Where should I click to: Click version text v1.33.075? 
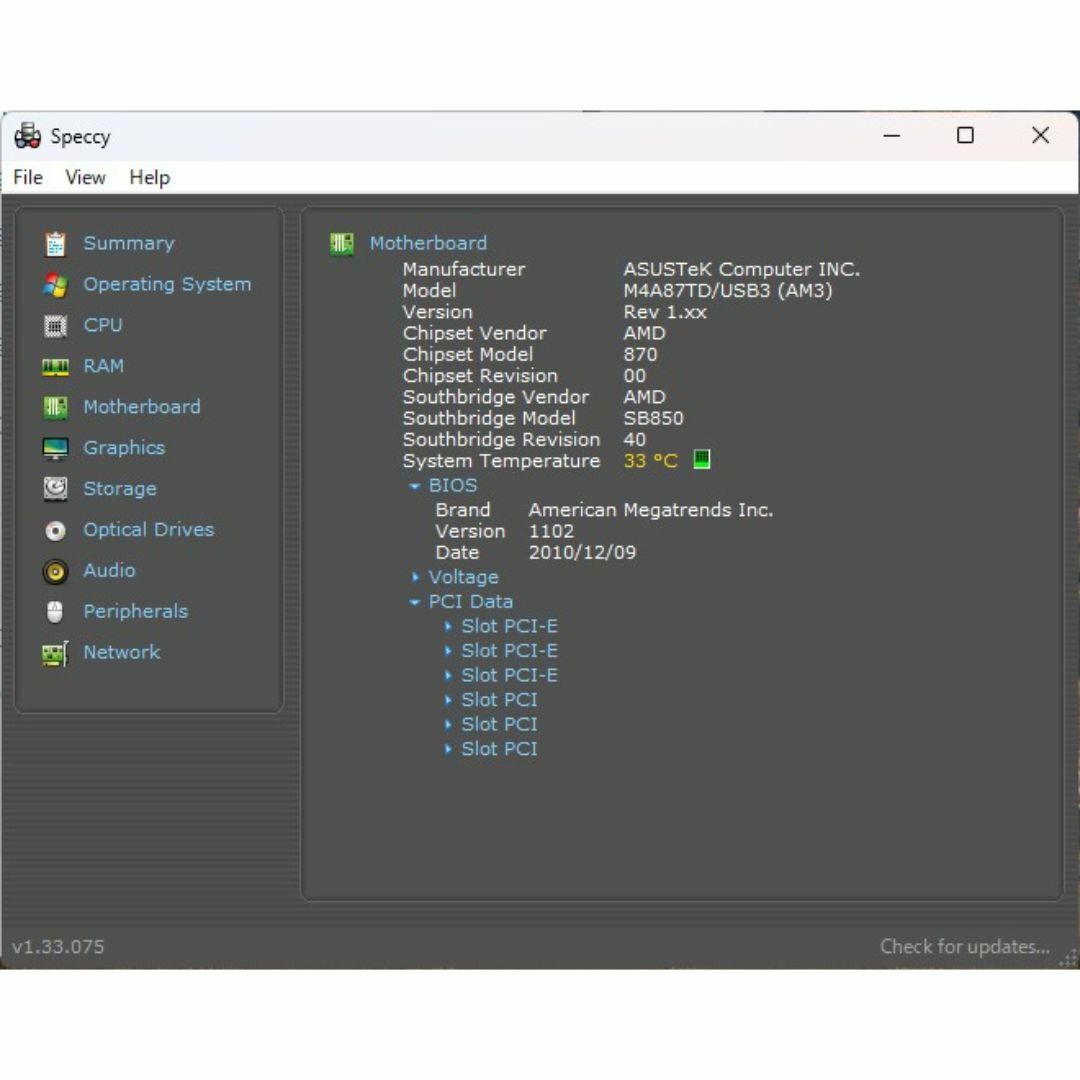coord(58,946)
